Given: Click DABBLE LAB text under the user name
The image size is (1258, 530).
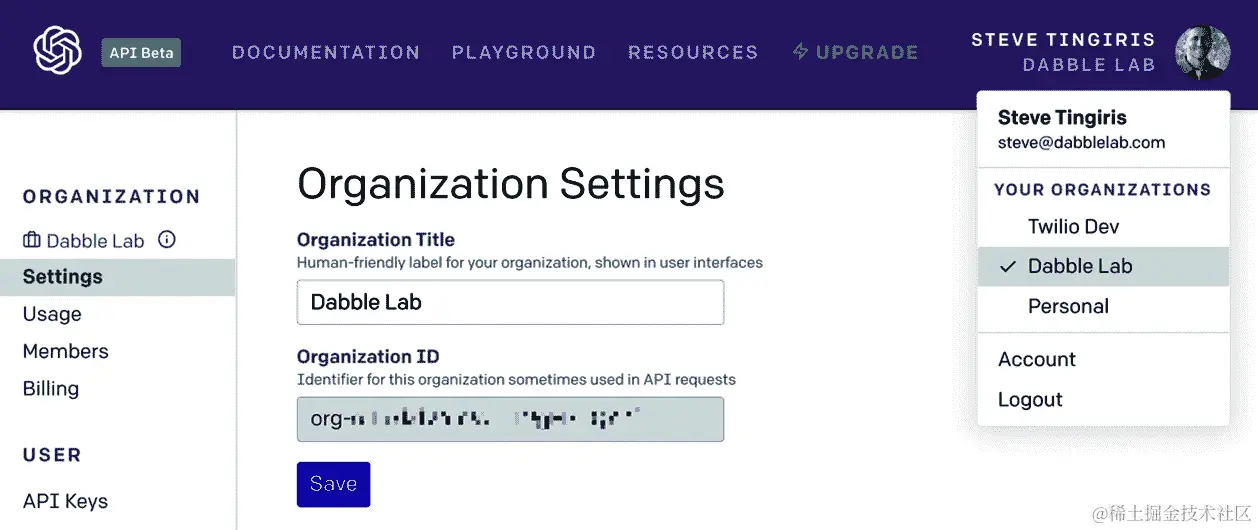Looking at the screenshot, I should [1089, 65].
